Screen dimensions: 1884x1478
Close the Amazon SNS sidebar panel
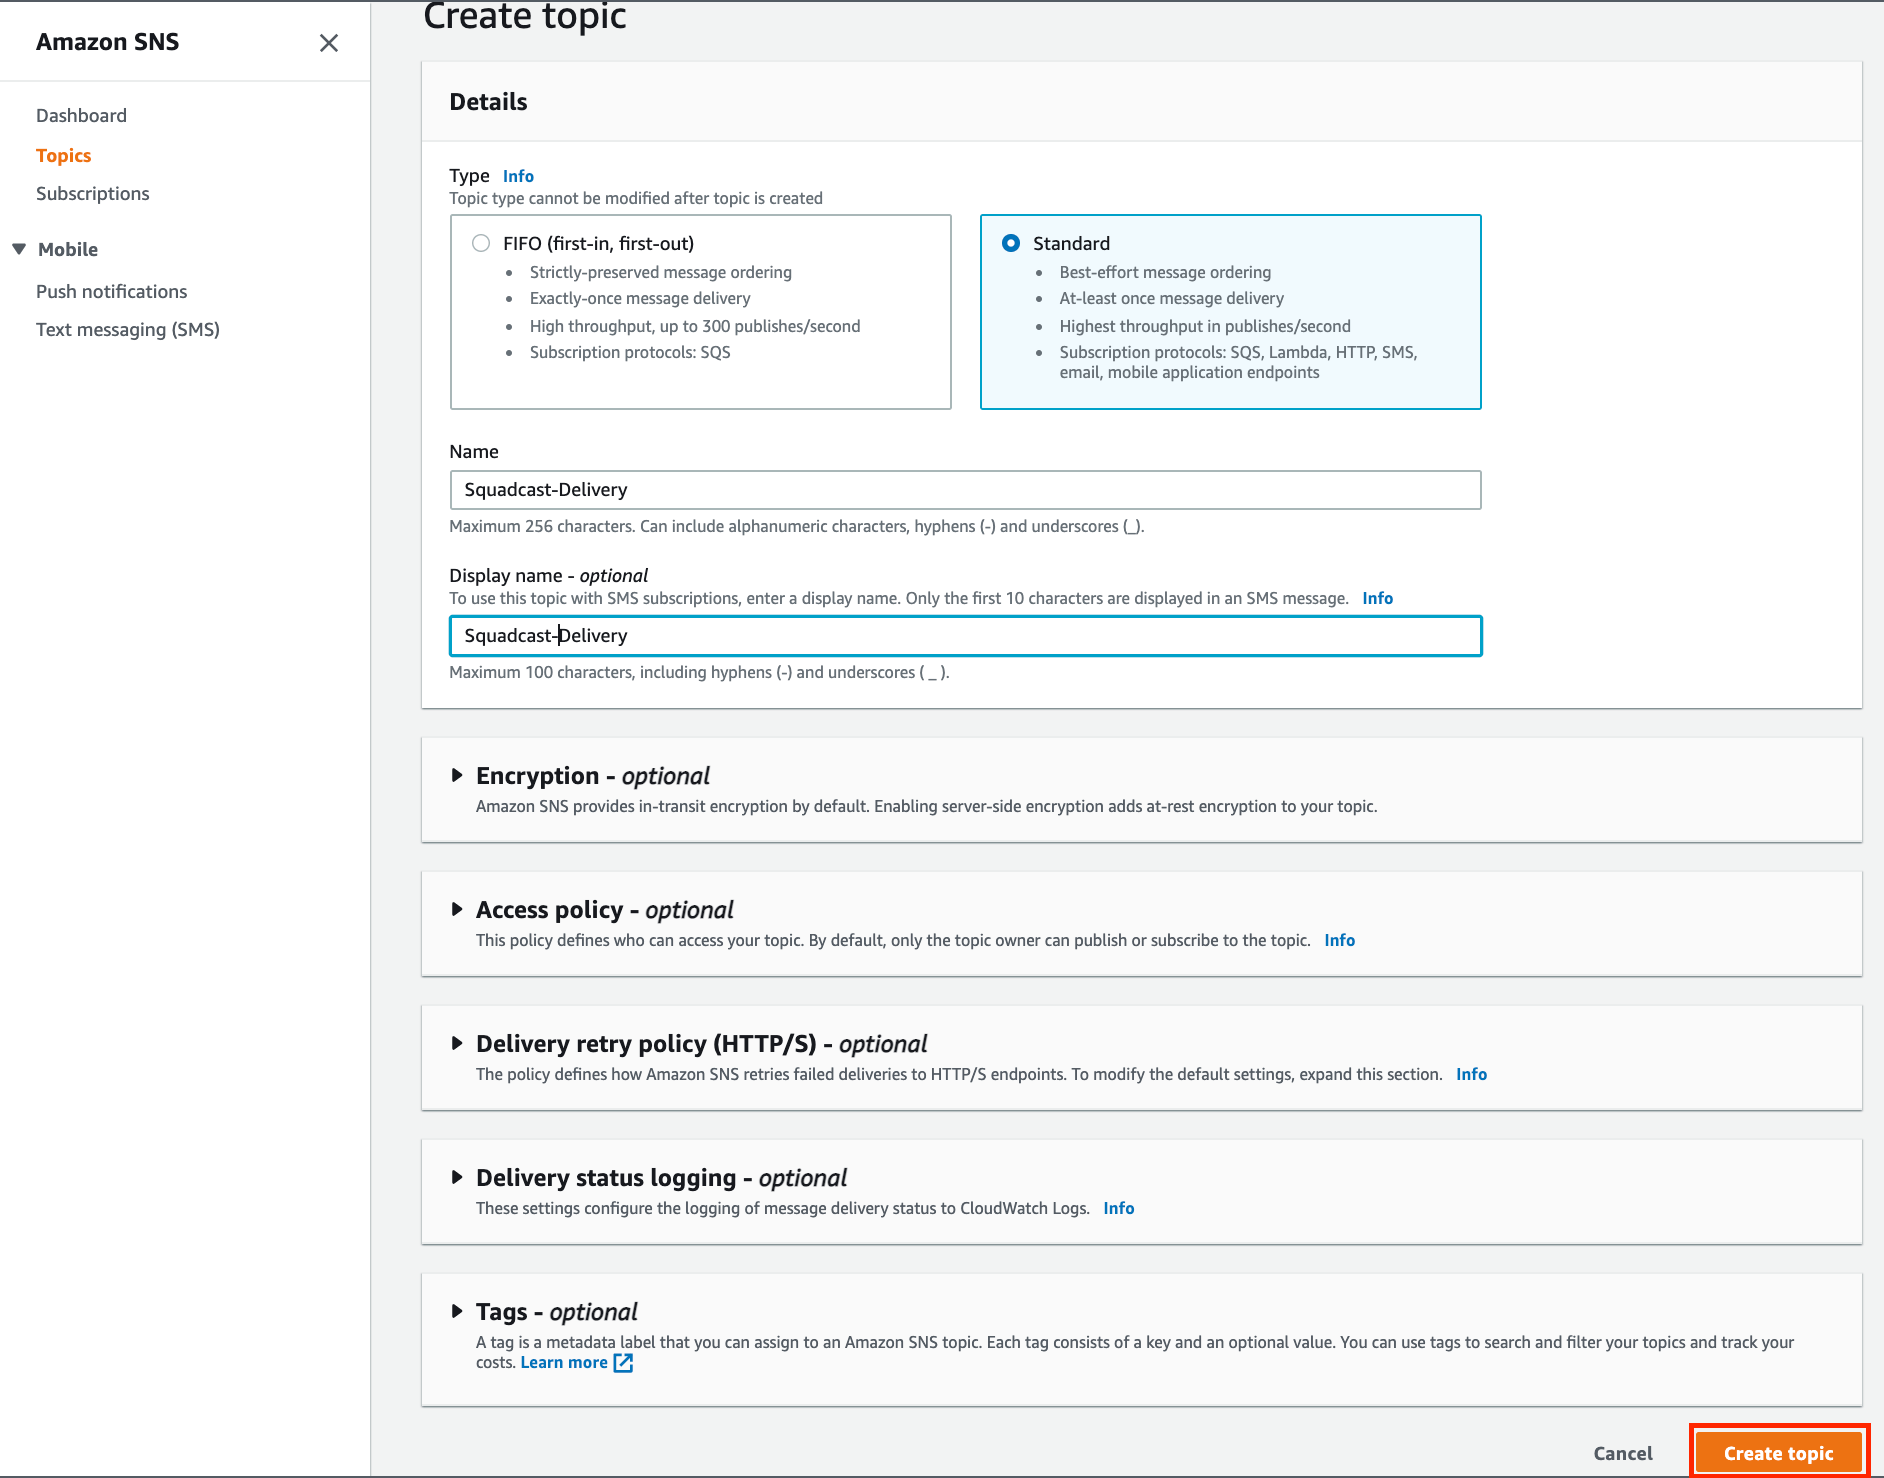click(x=328, y=43)
